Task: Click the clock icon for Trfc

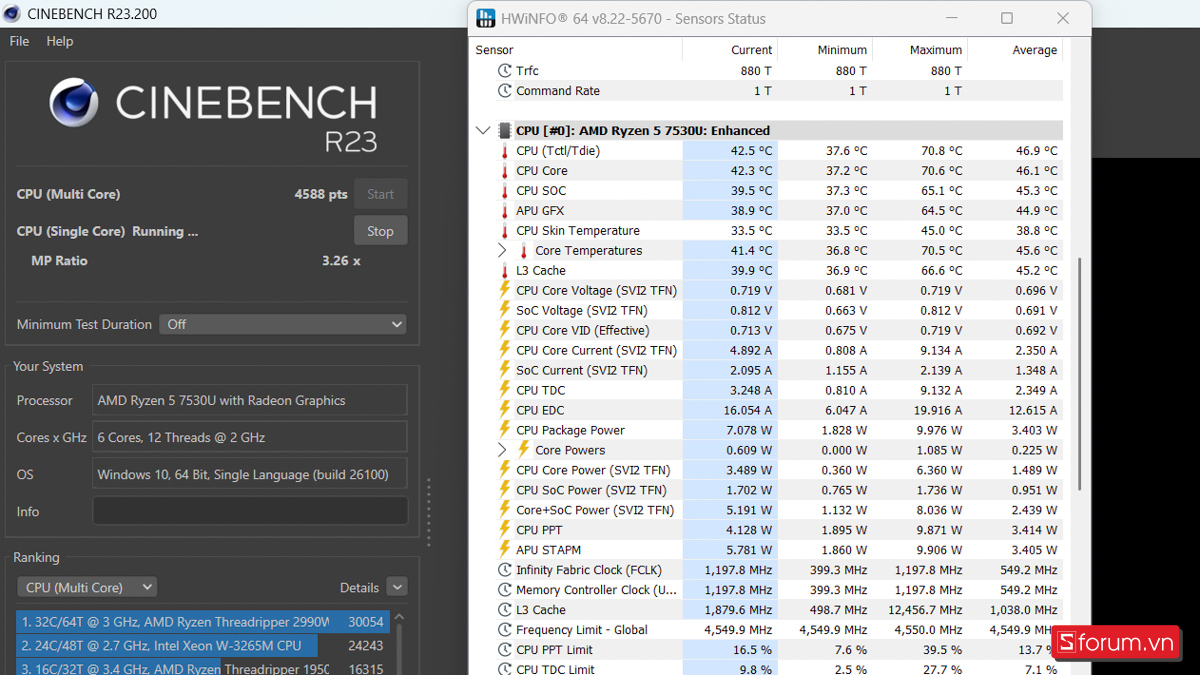Action: pos(504,71)
